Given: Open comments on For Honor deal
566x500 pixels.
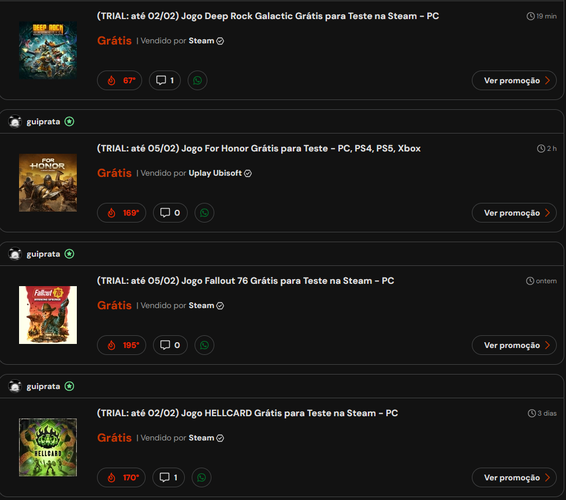Looking at the screenshot, I should coord(170,213).
